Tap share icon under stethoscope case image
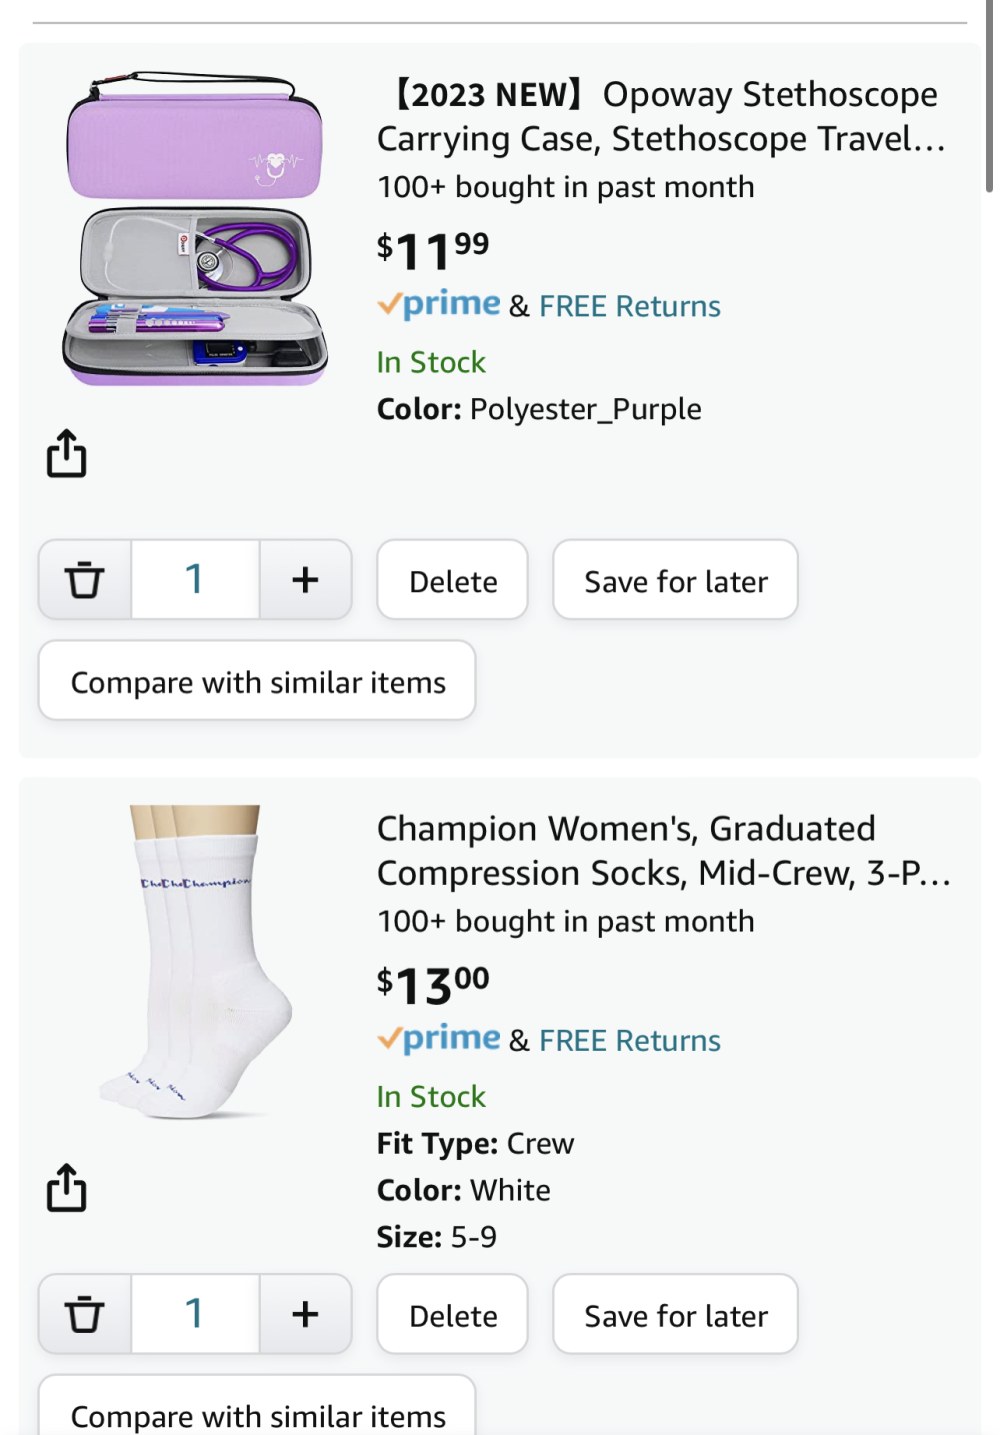1000x1435 pixels. tap(66, 453)
